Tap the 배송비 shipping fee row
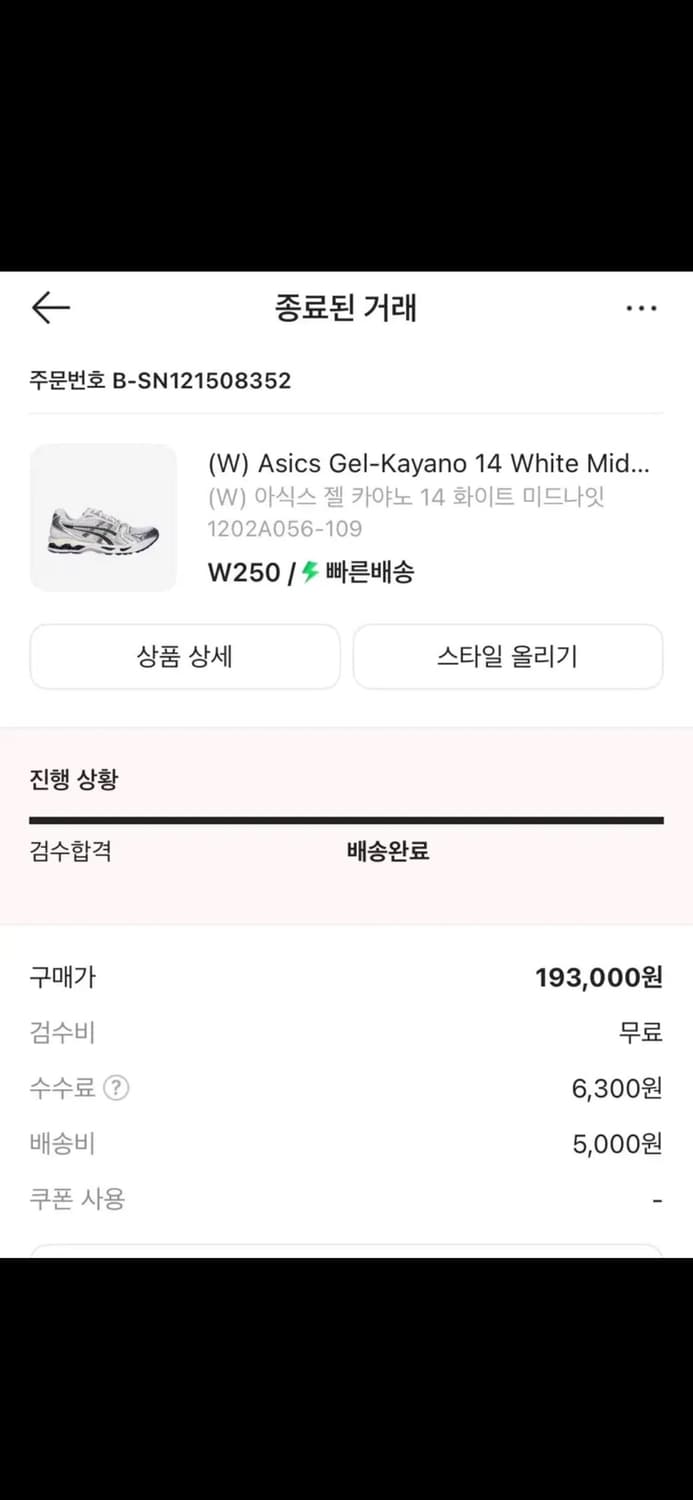Screen dimensions: 693x1500 [x=62, y=1143]
